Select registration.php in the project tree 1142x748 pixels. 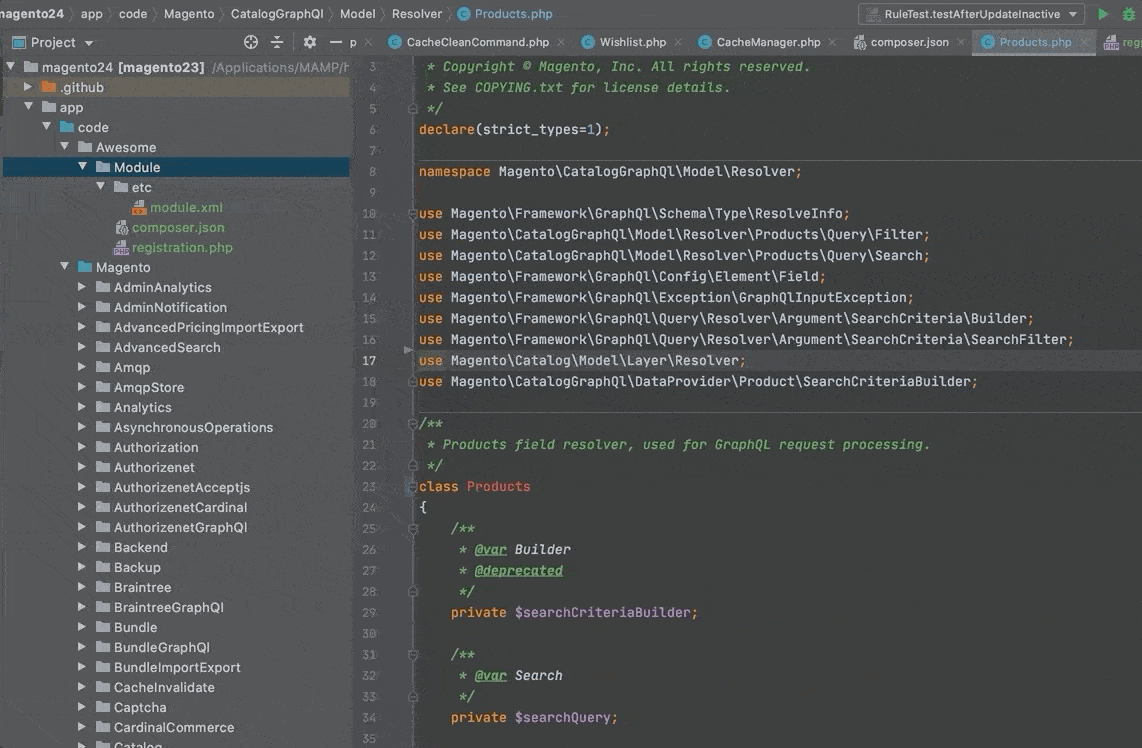click(182, 248)
